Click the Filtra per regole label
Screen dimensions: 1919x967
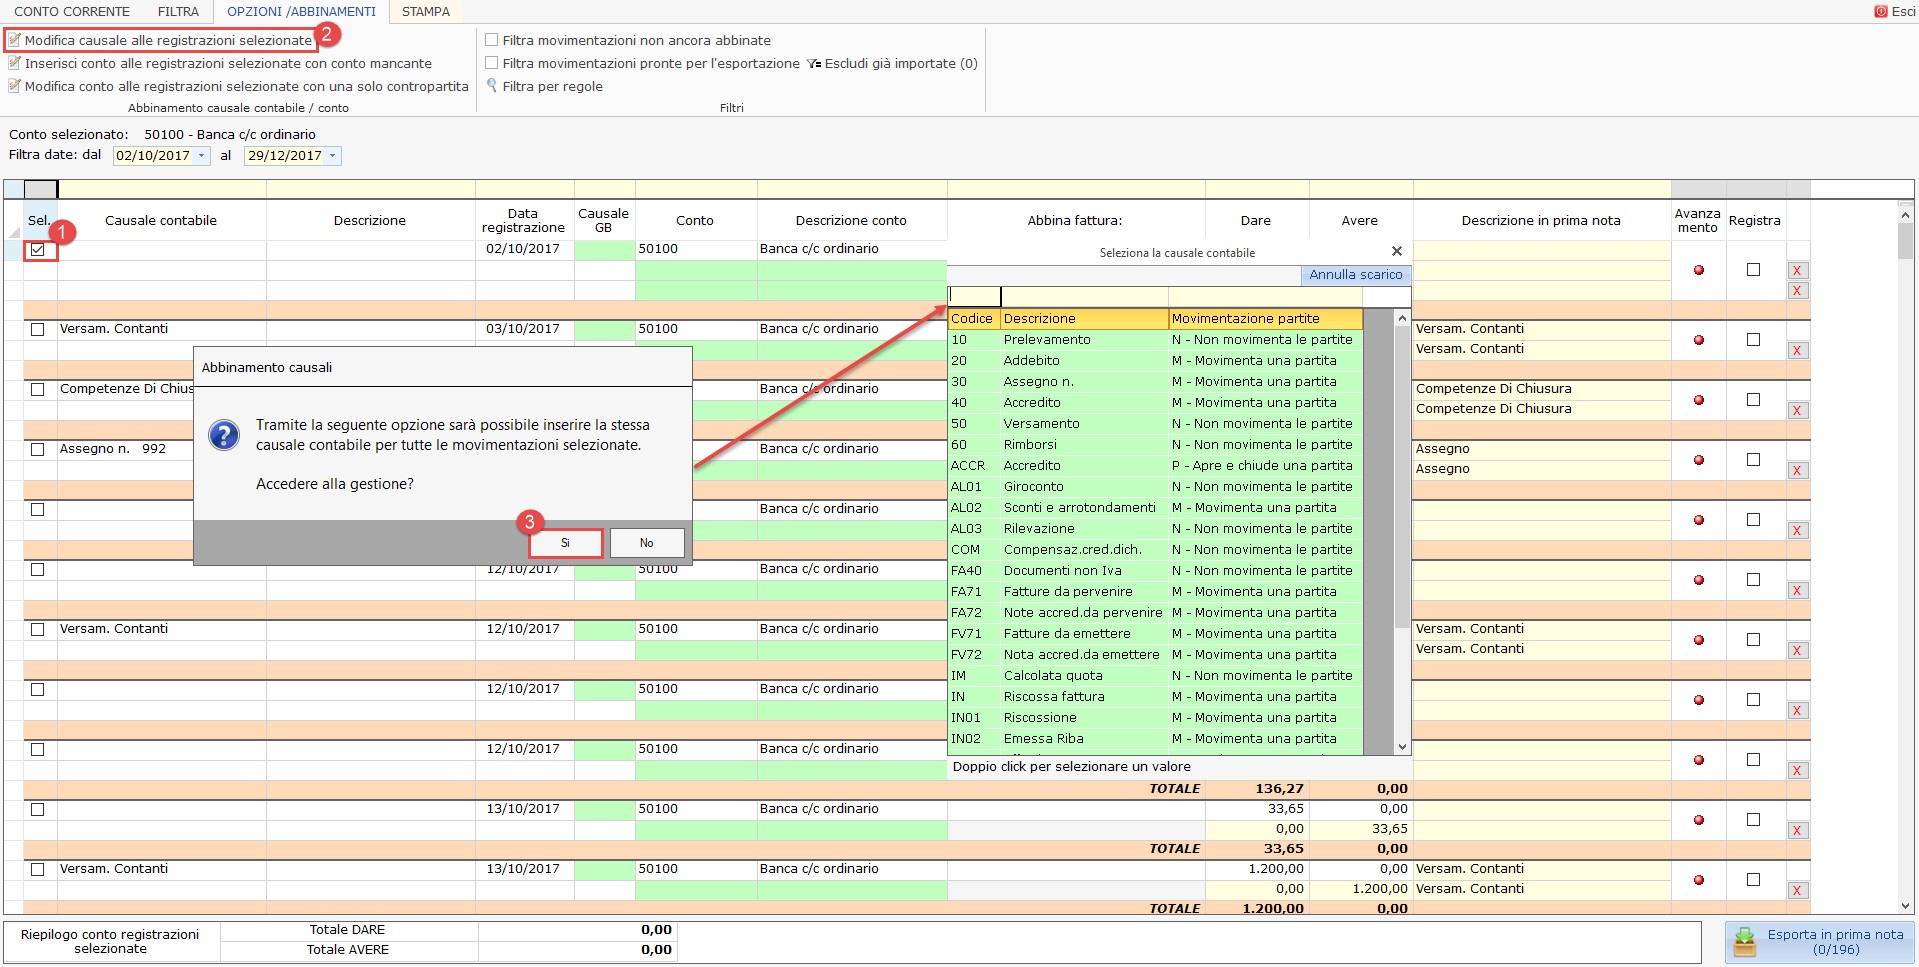552,86
